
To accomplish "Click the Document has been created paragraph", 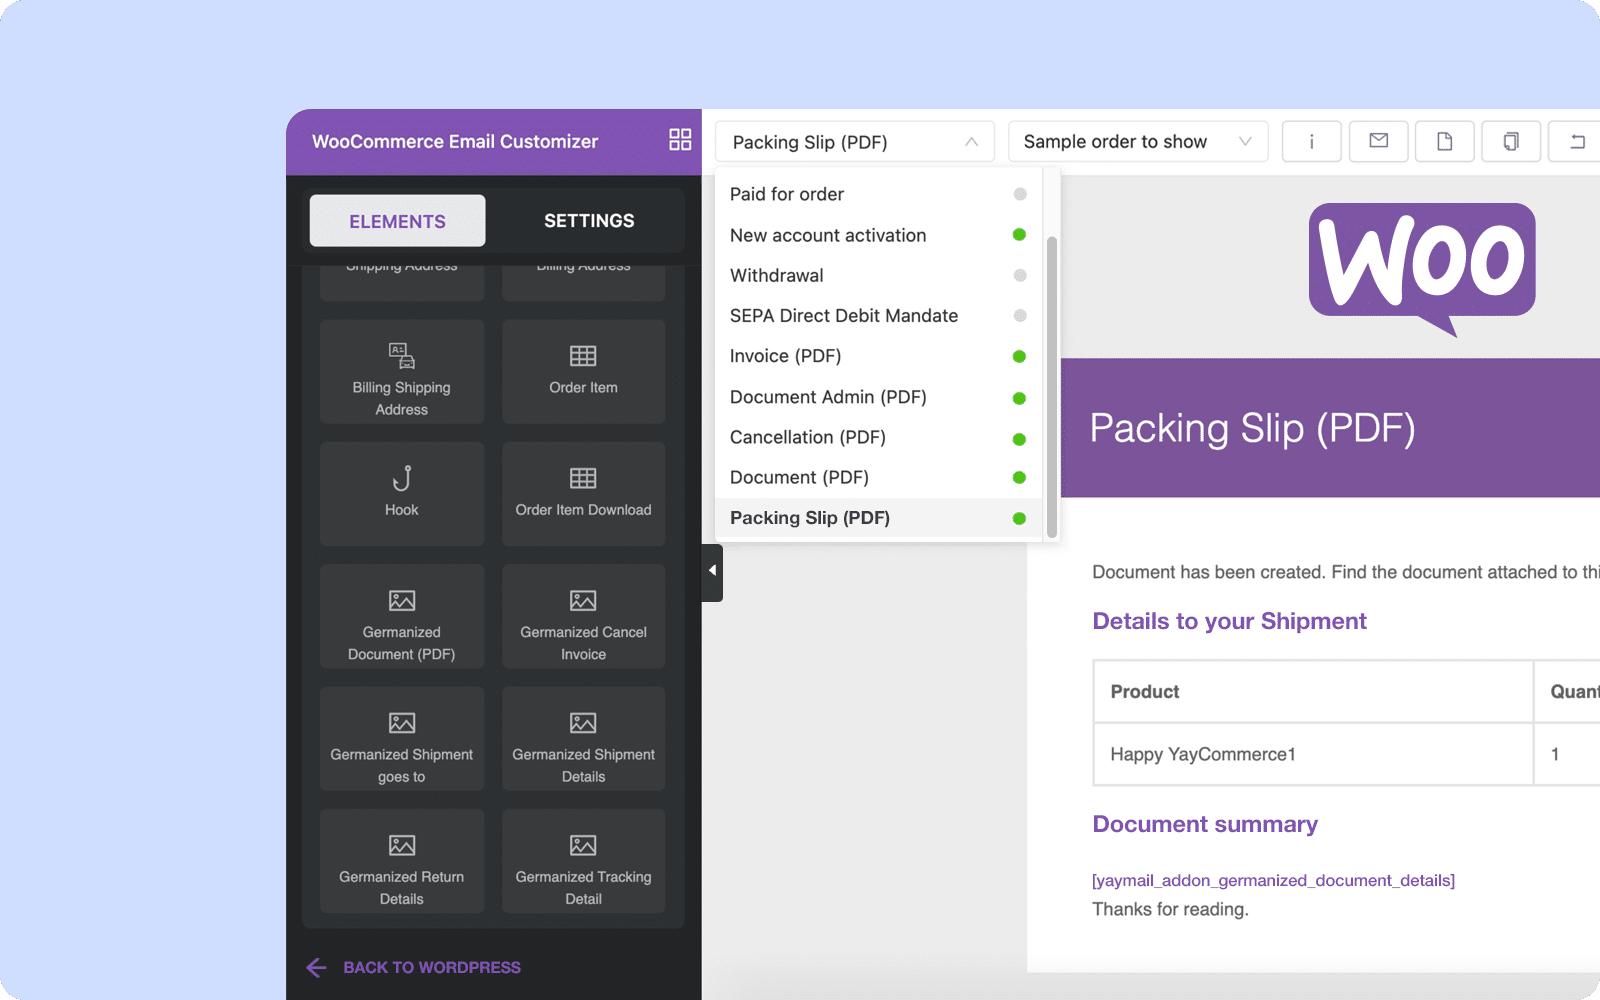I will click(1346, 572).
